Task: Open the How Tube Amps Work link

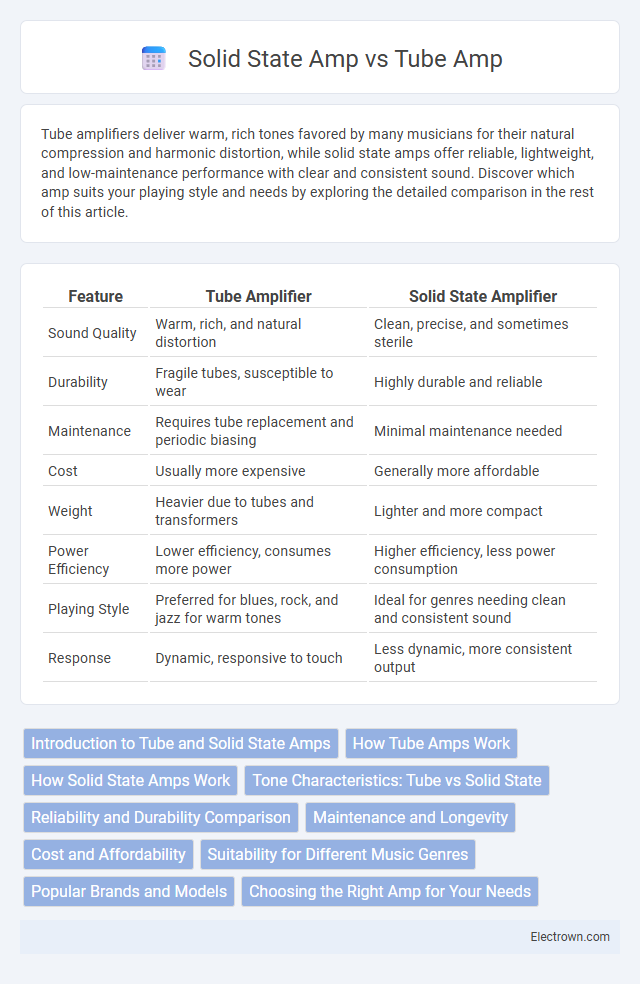Action: click(431, 743)
